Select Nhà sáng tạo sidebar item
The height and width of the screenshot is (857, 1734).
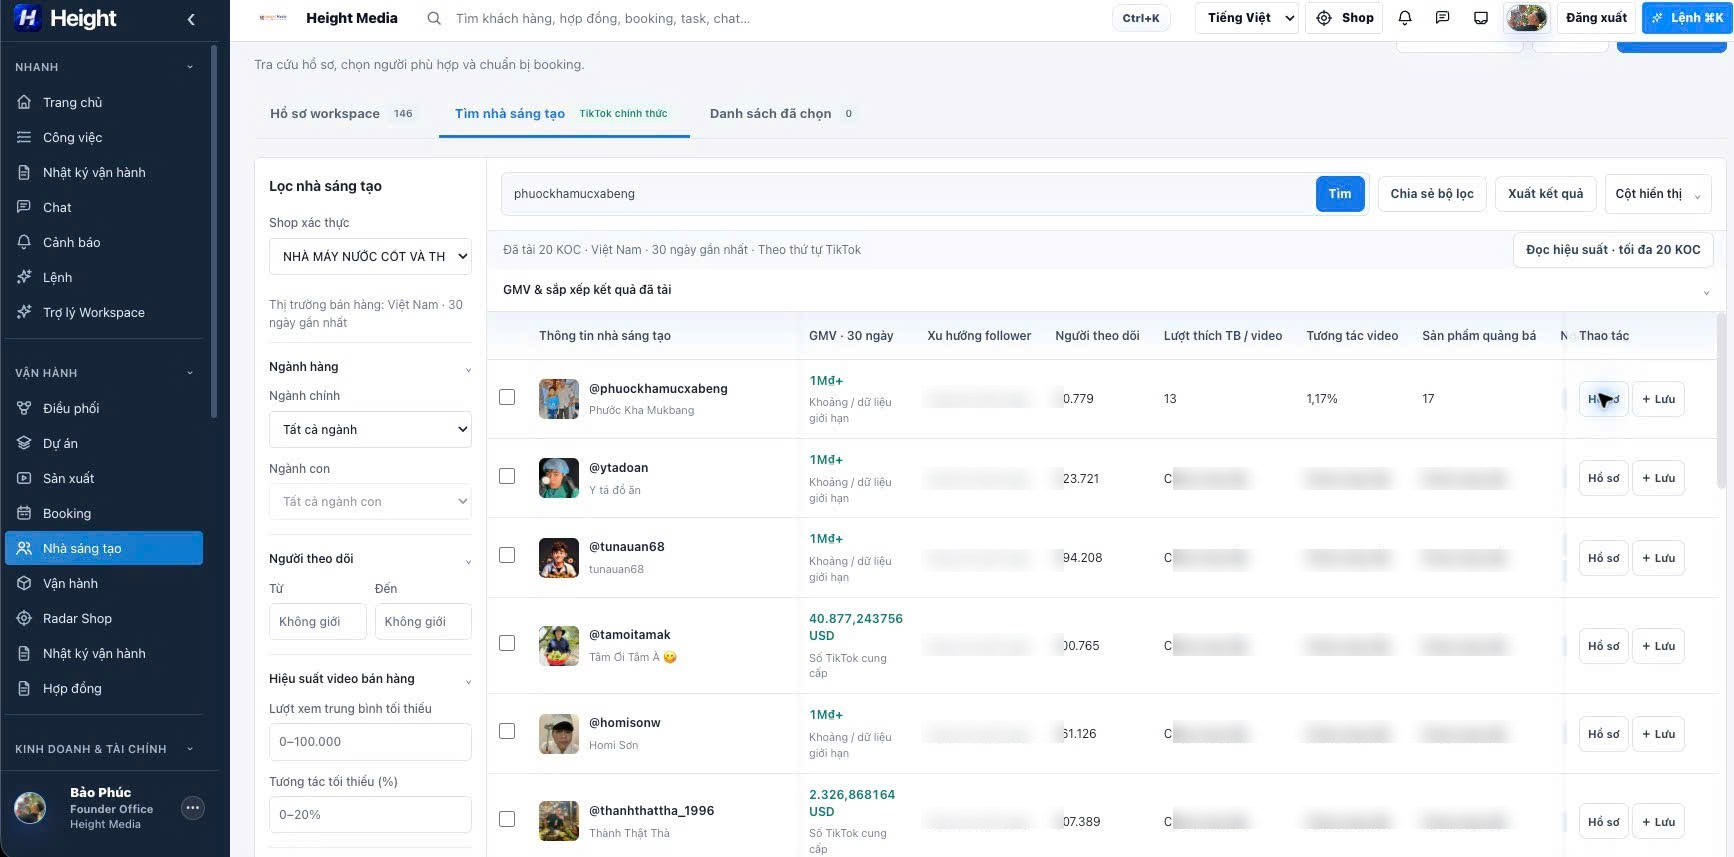click(104, 548)
